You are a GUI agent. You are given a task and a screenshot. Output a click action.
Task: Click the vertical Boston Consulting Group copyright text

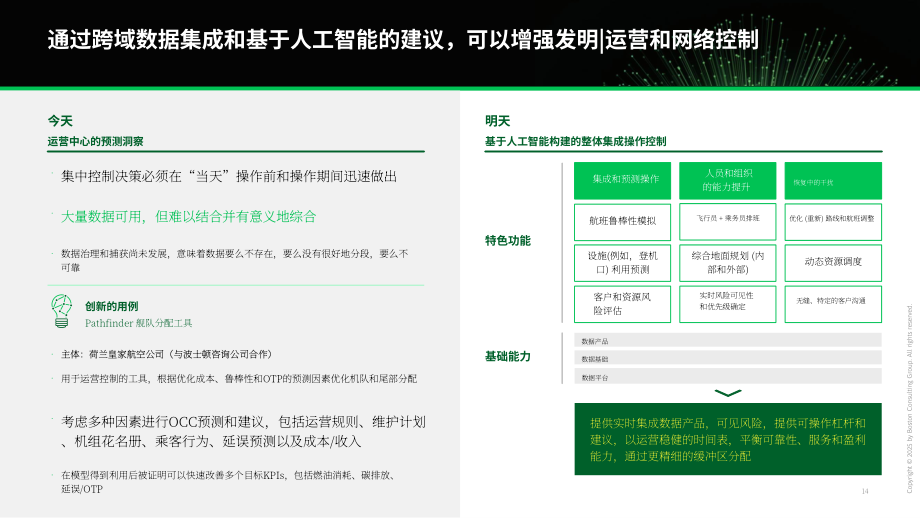click(909, 399)
